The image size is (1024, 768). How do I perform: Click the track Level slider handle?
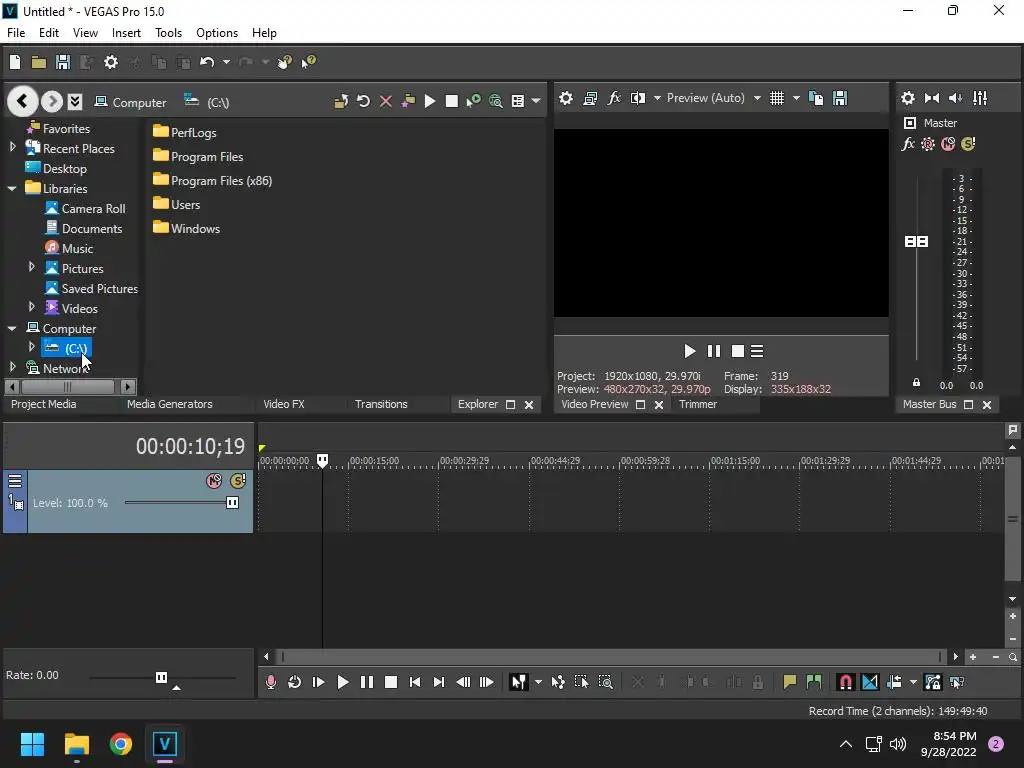(232, 503)
